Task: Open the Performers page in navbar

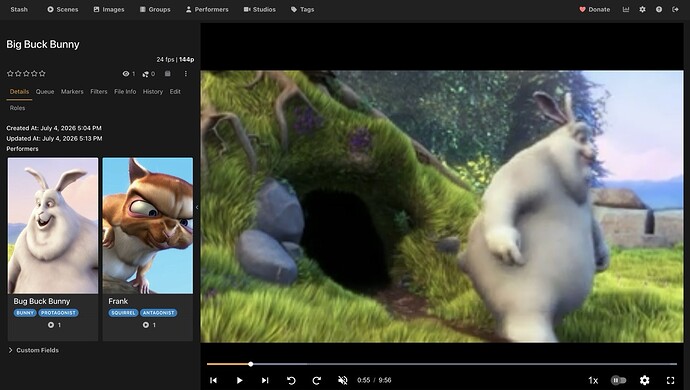Action: tap(207, 9)
